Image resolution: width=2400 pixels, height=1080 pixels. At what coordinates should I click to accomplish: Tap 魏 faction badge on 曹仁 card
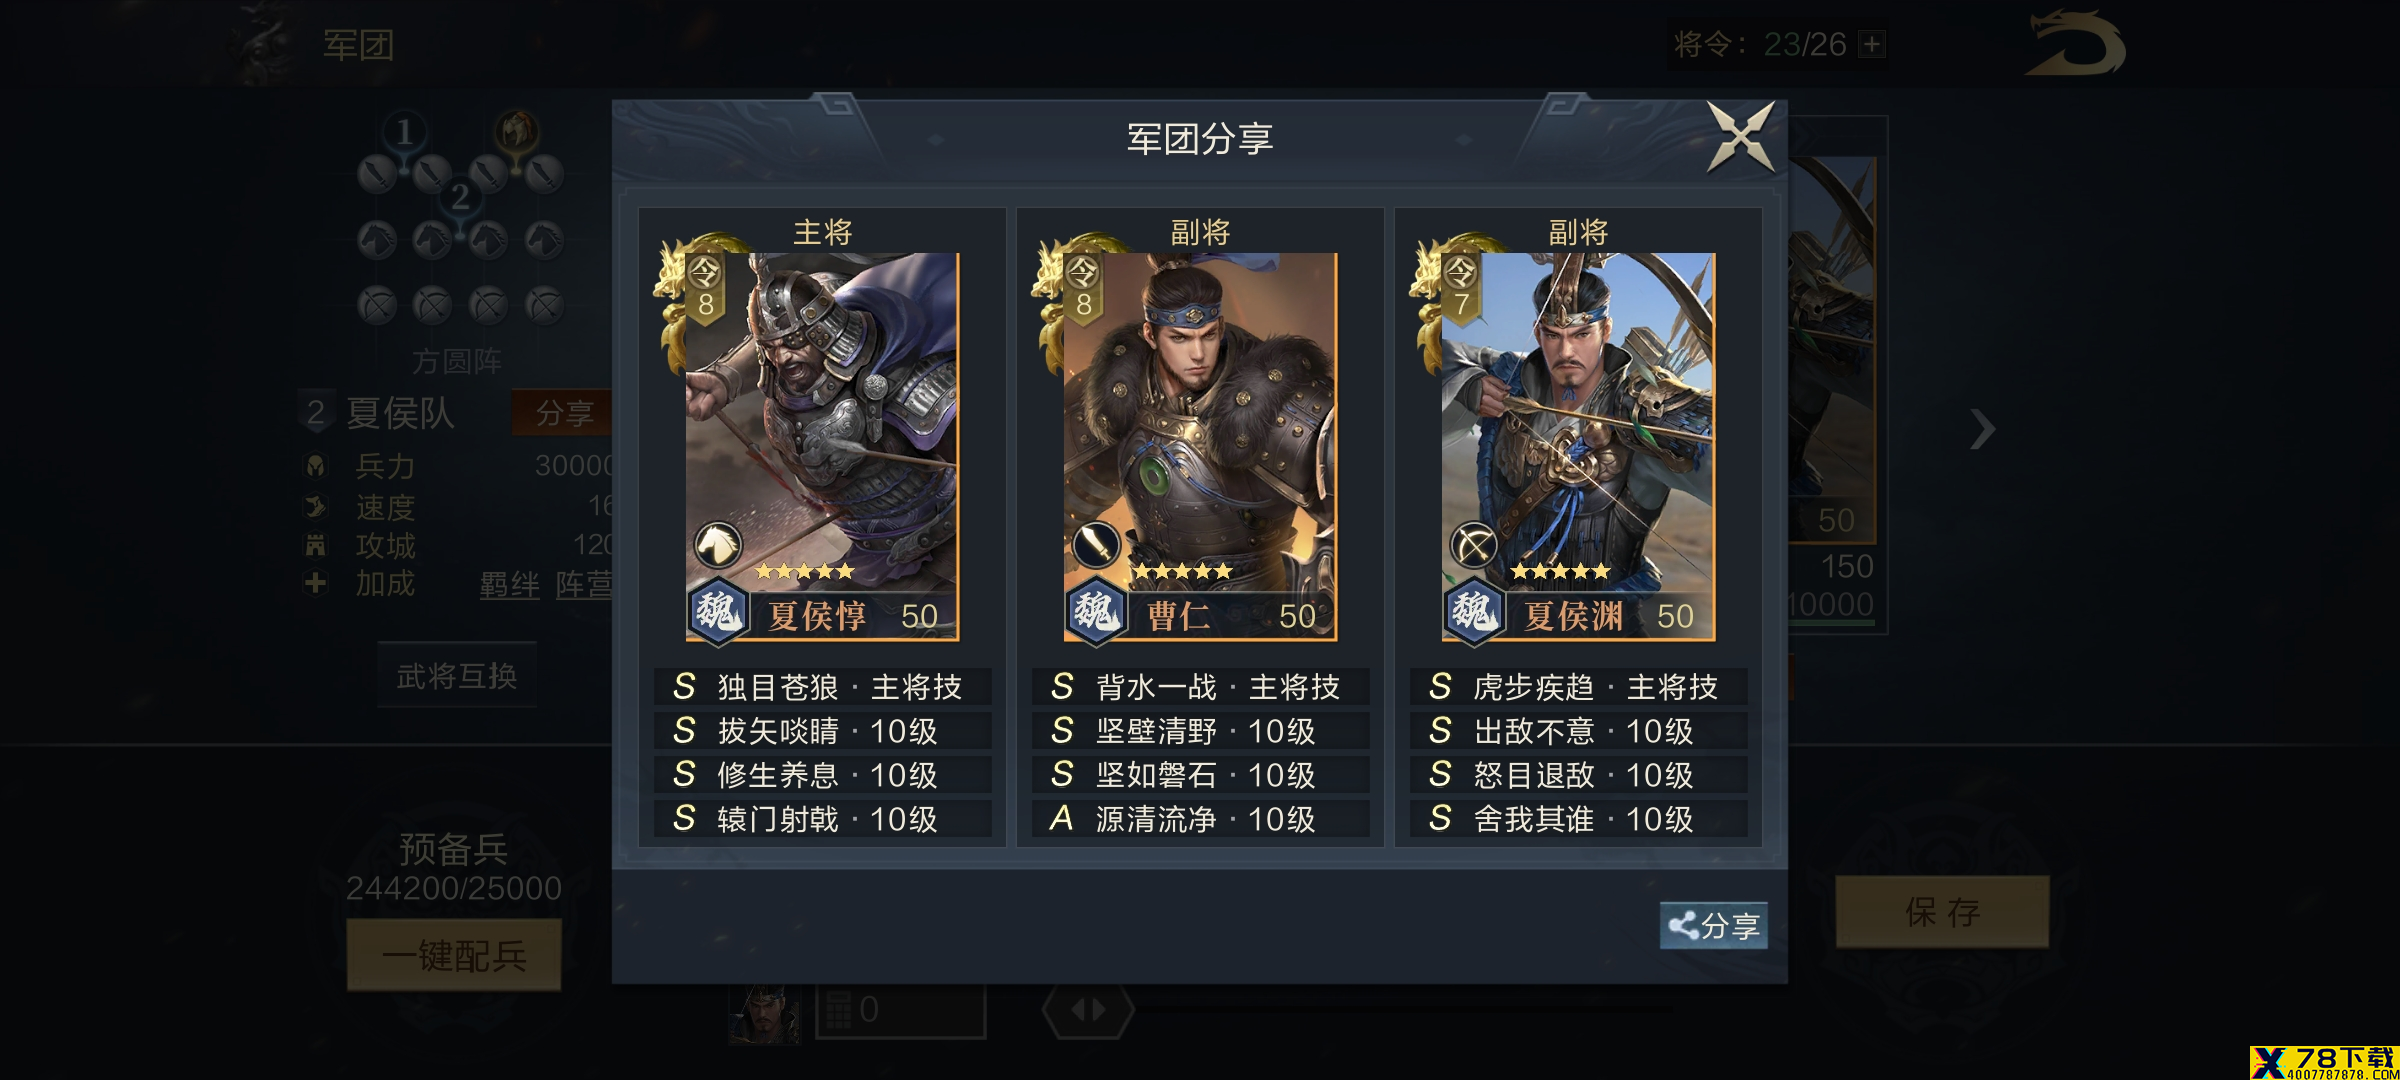pos(1096,610)
